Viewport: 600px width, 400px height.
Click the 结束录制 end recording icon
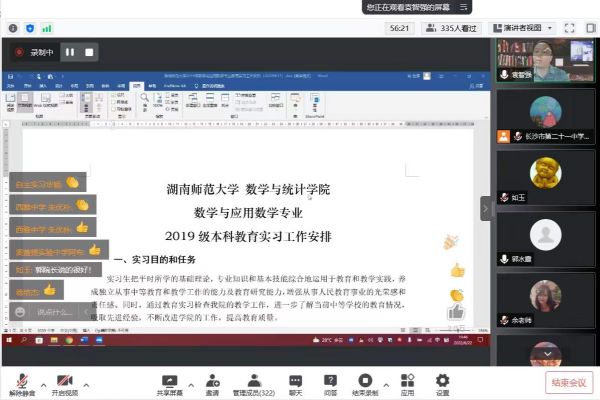(x=366, y=381)
